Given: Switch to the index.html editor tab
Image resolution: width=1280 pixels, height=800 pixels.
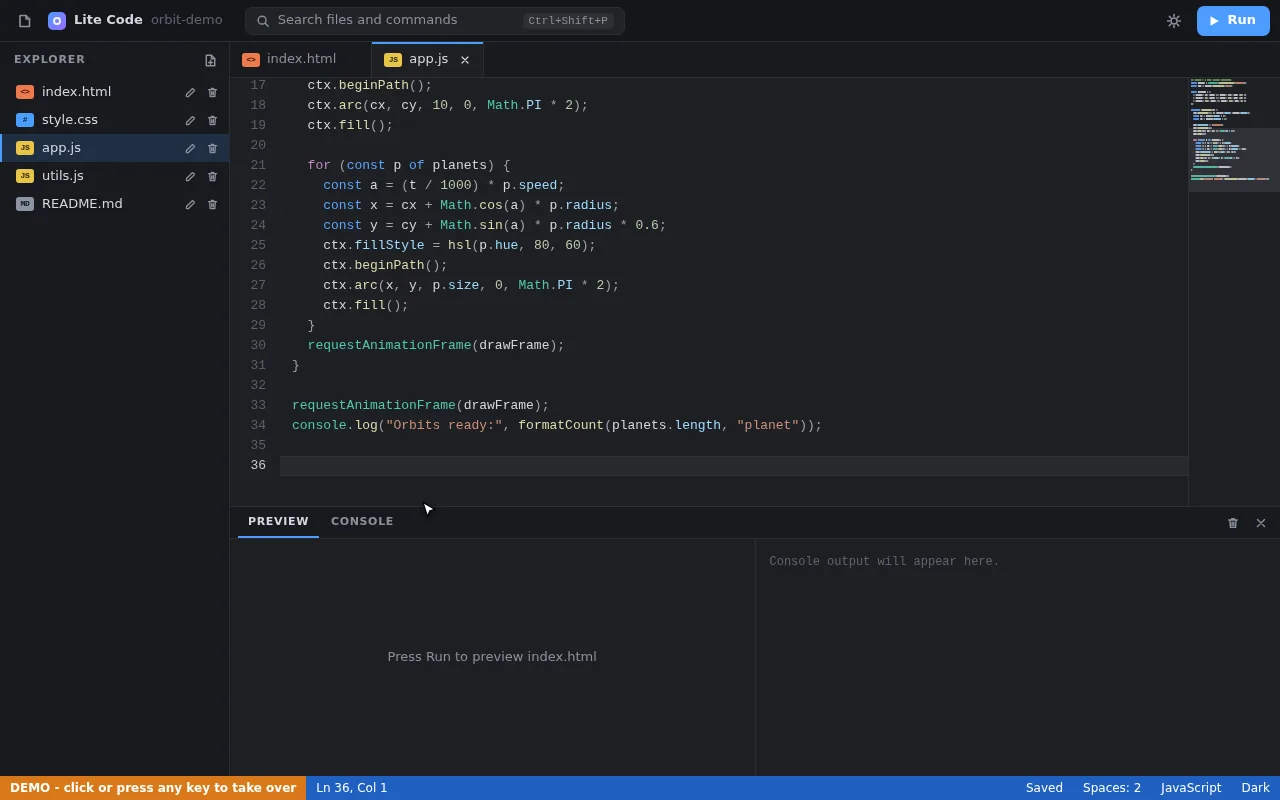Looking at the screenshot, I should click(x=301, y=60).
